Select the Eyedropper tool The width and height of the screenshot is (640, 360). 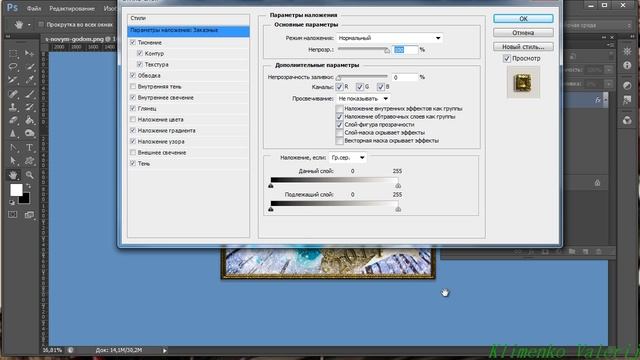click(x=29, y=80)
